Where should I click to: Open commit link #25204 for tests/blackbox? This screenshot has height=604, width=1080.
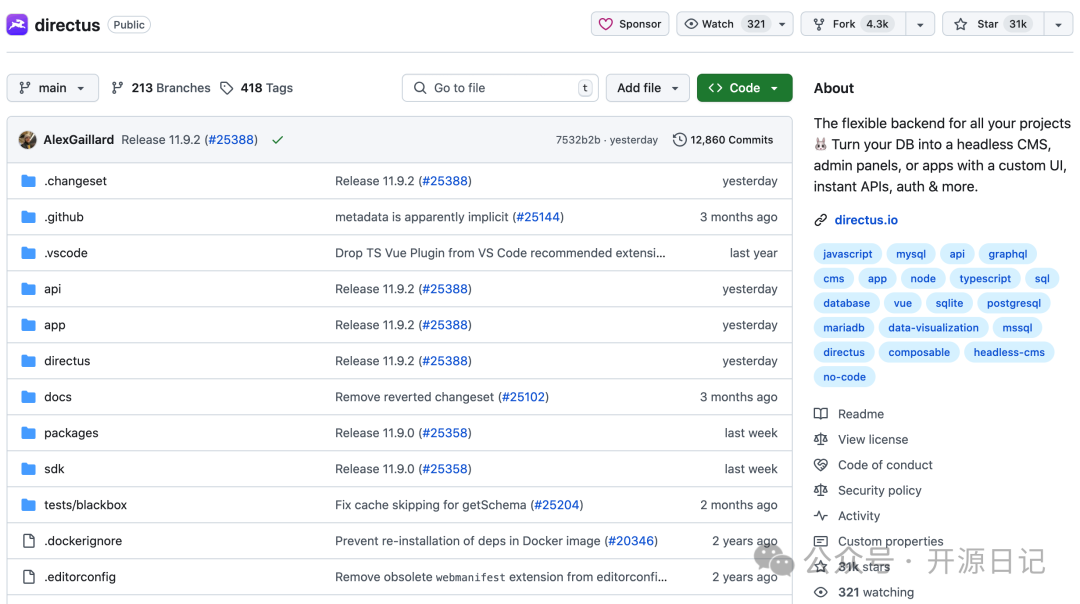tap(557, 505)
